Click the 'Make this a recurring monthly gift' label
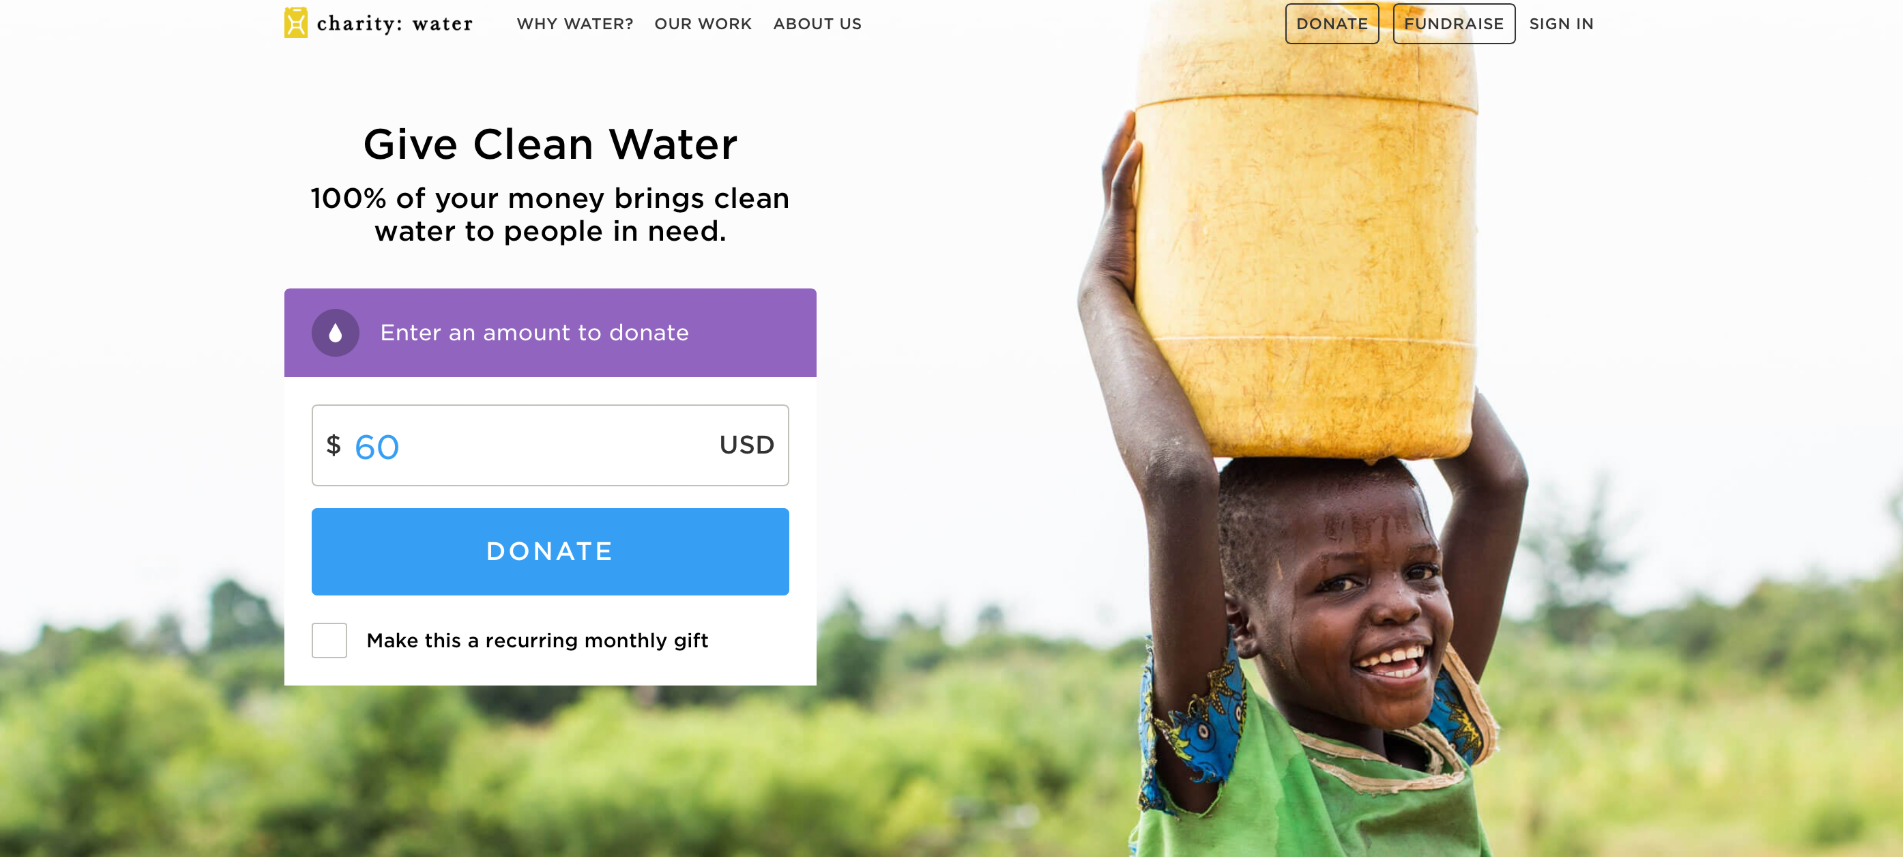This screenshot has height=857, width=1903. [x=537, y=640]
